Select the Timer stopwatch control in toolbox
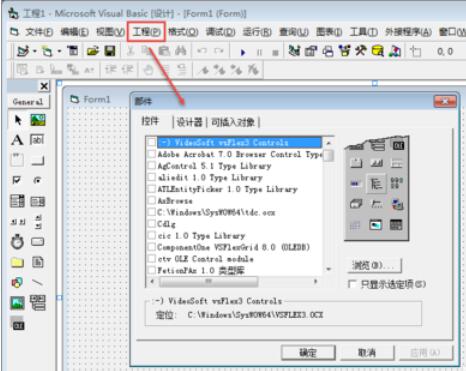This screenshot has height=371, width=466. (17, 242)
